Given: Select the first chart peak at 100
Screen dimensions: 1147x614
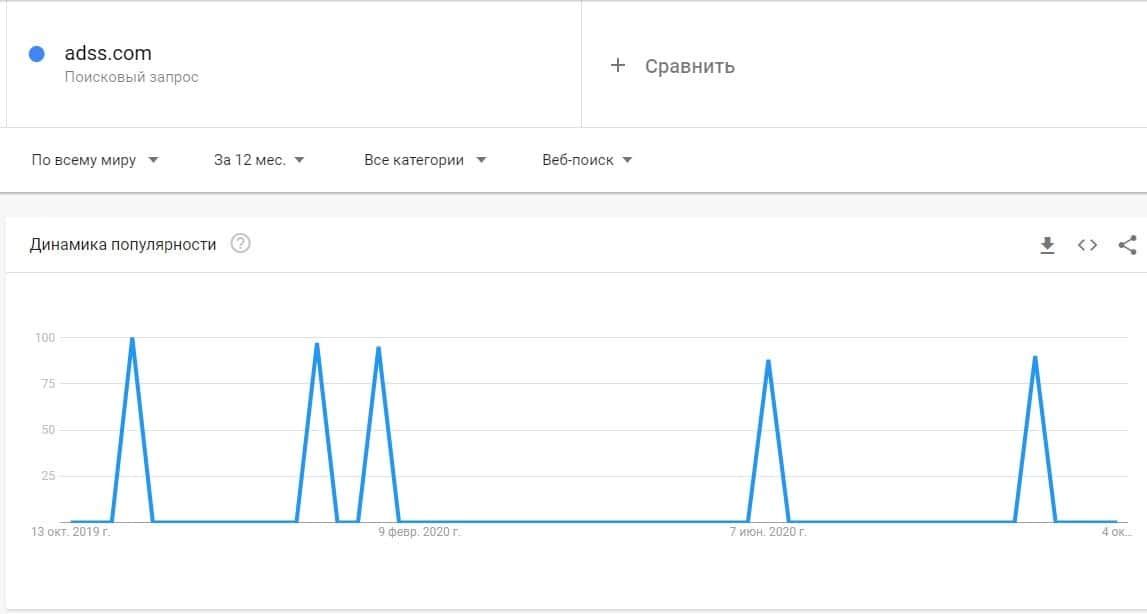Looking at the screenshot, I should point(132,339).
